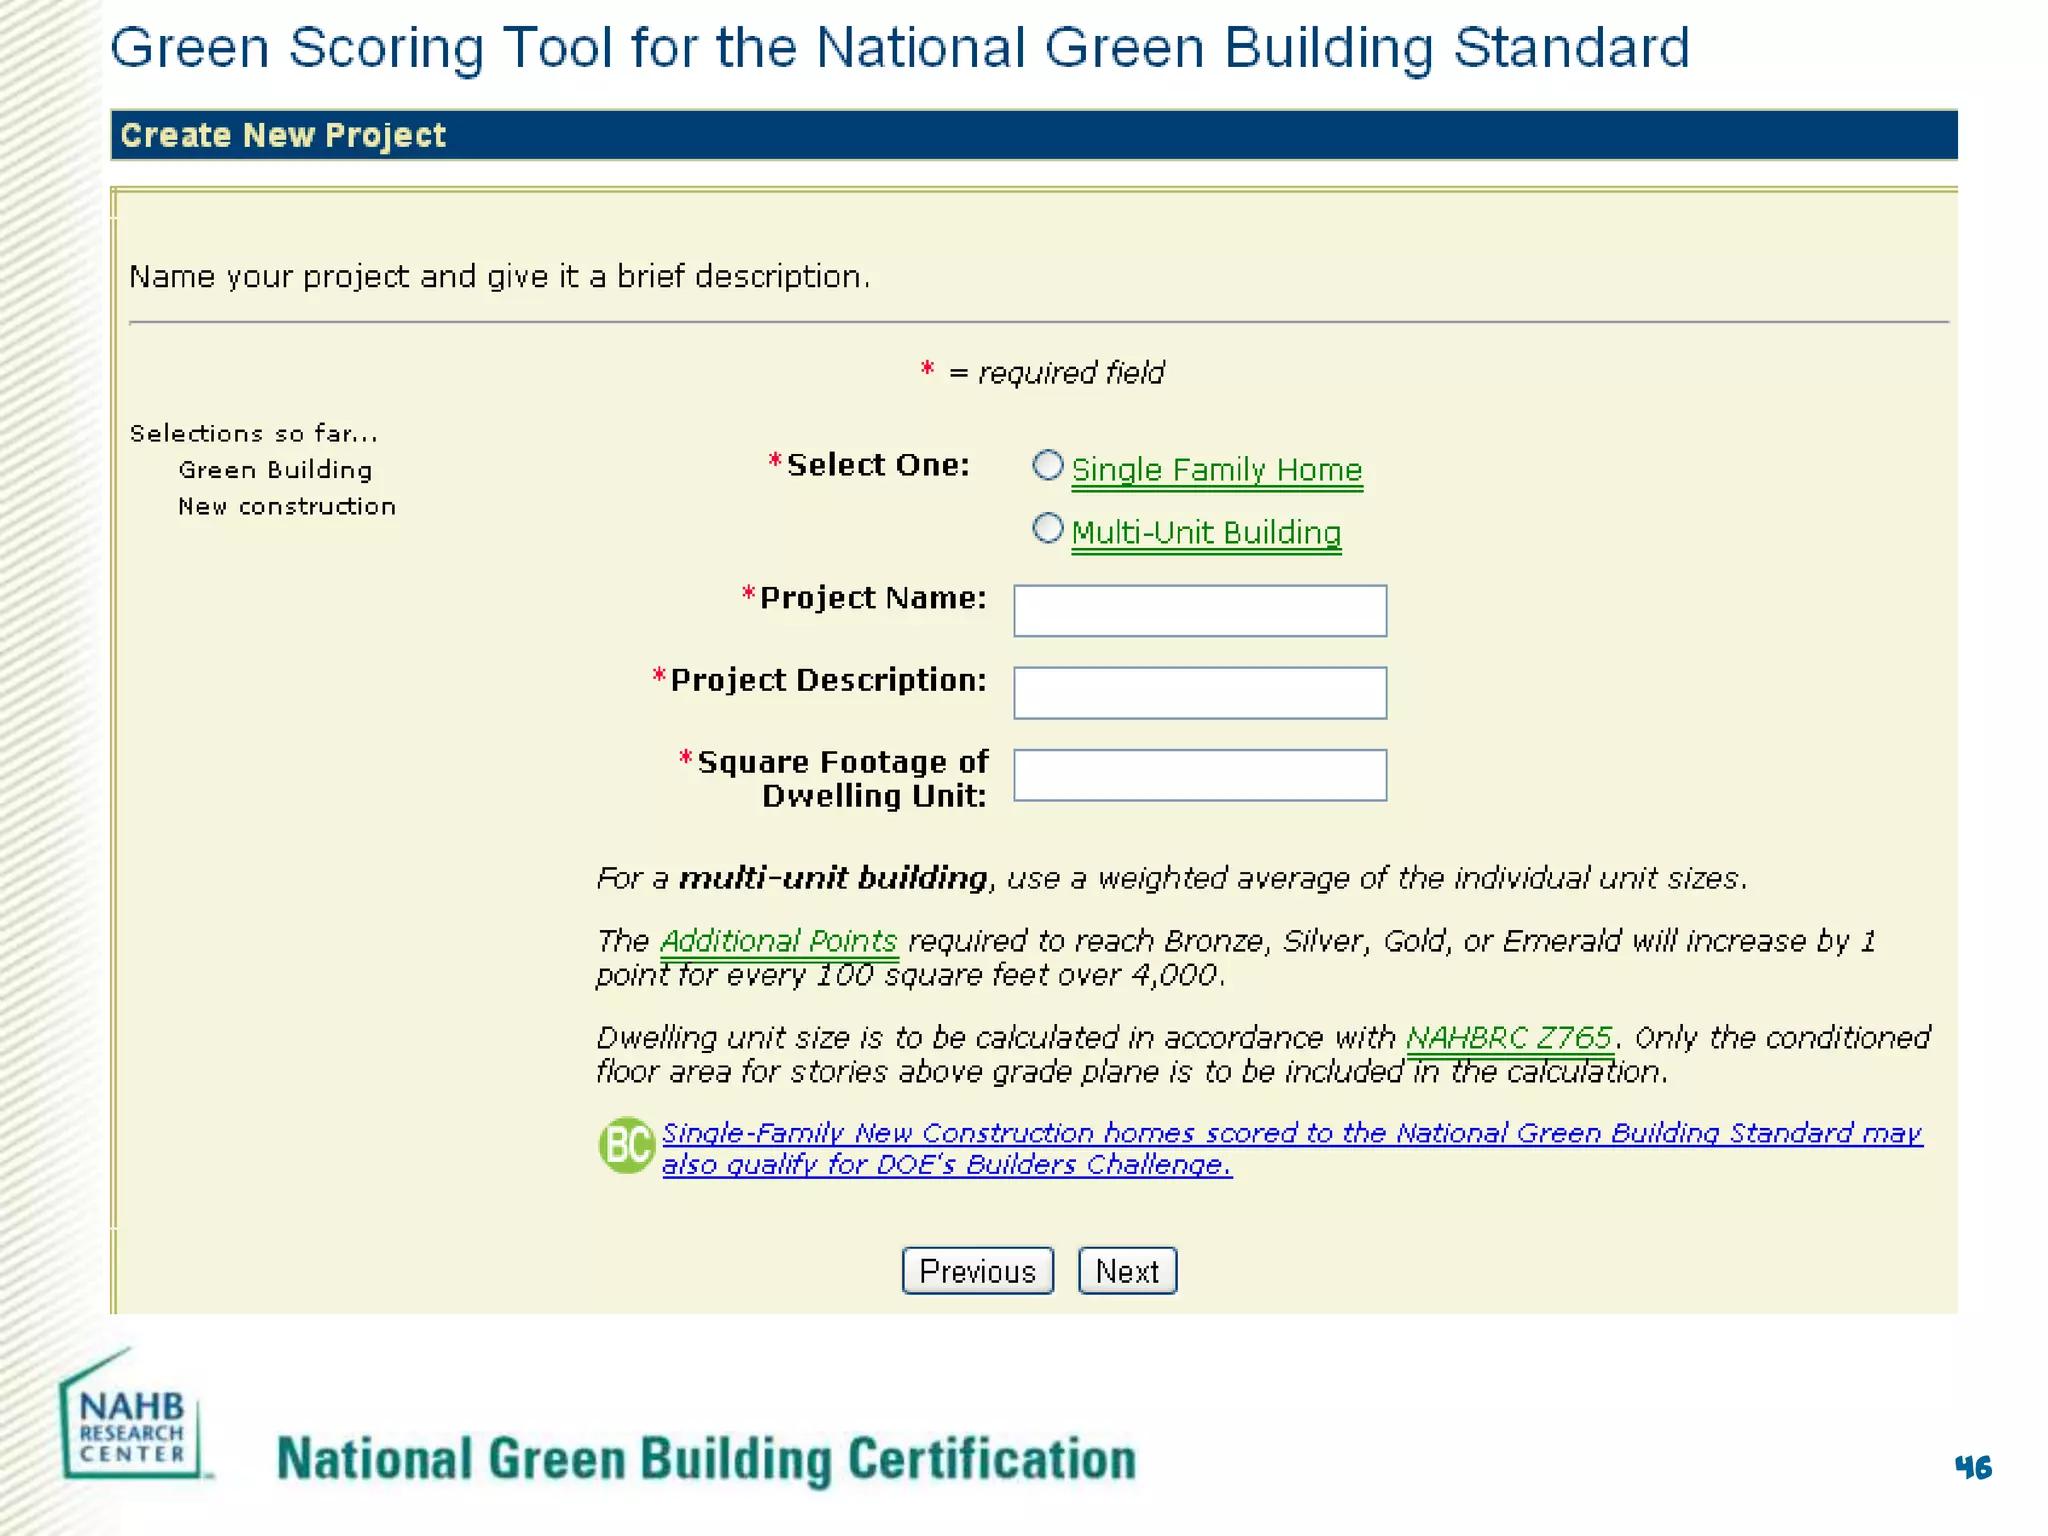The image size is (2048, 1536).
Task: Select the Multi-Unit Building radio button
Action: pos(1047,528)
